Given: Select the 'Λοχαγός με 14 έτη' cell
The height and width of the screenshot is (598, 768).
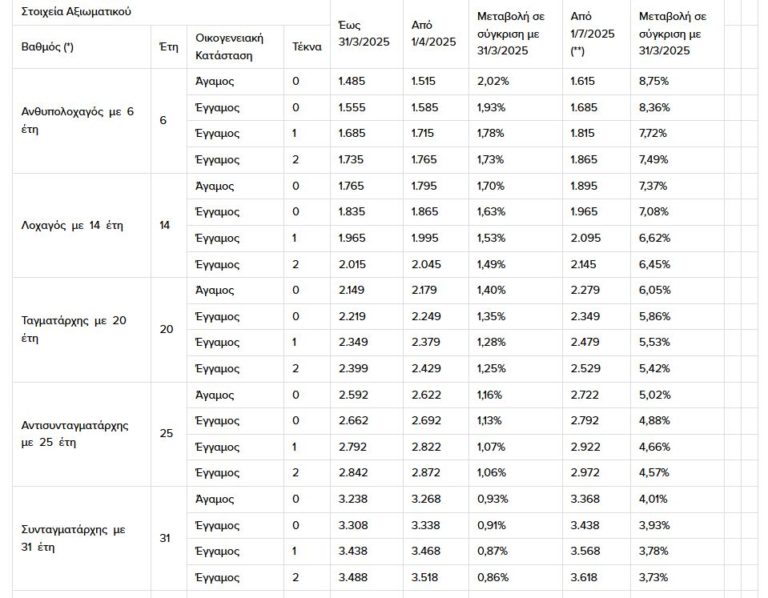Looking at the screenshot, I should (x=72, y=225).
